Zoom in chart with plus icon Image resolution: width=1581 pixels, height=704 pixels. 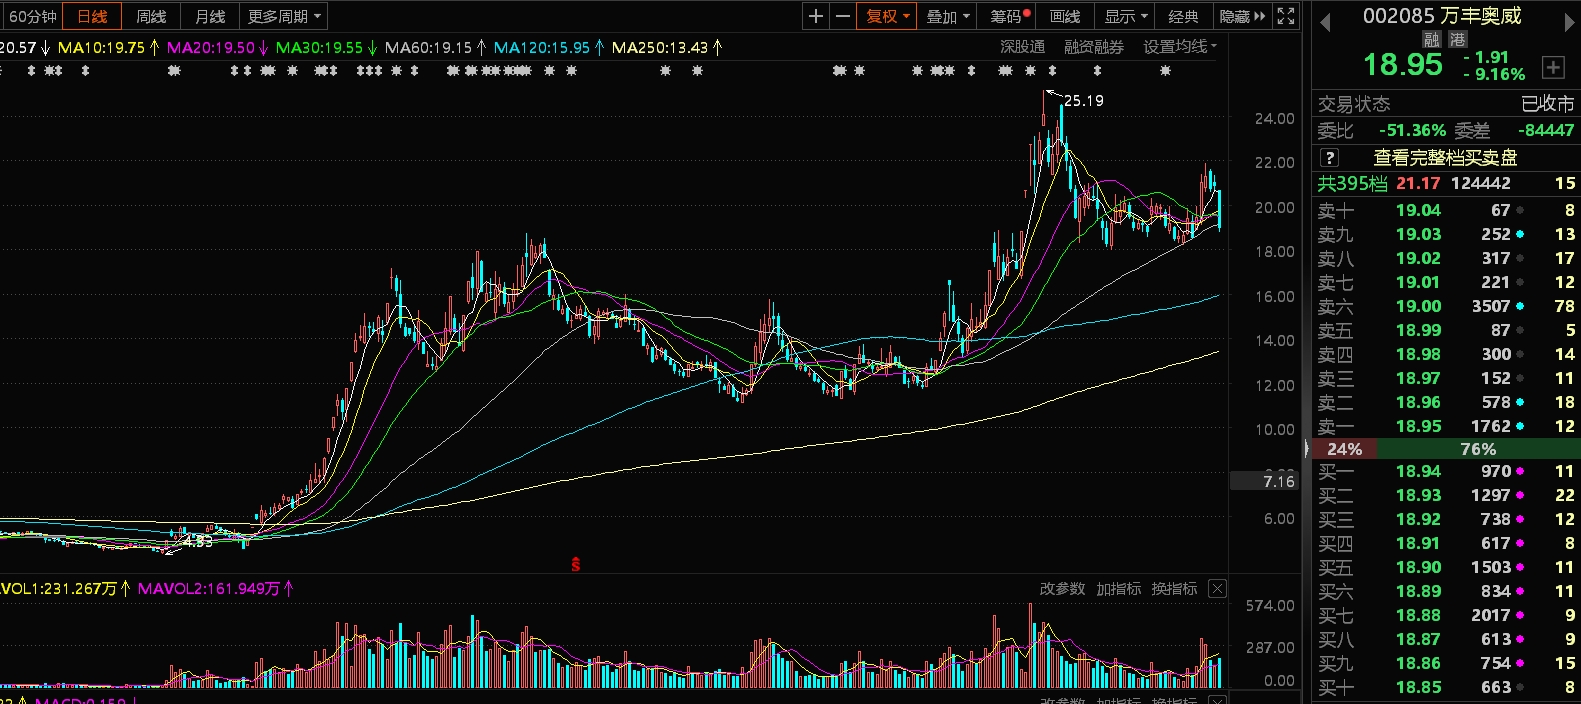[816, 16]
